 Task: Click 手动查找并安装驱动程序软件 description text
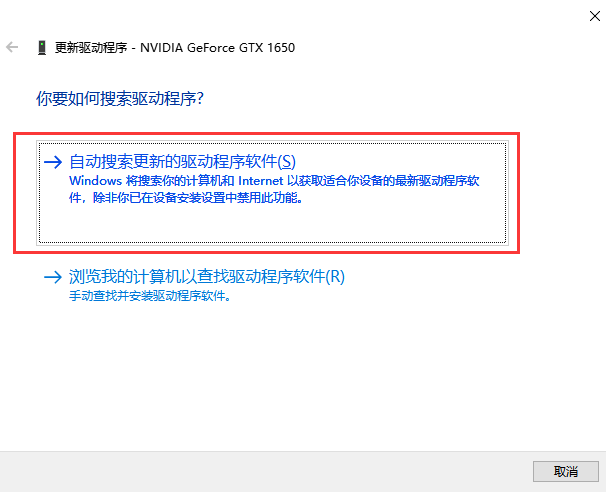150,296
